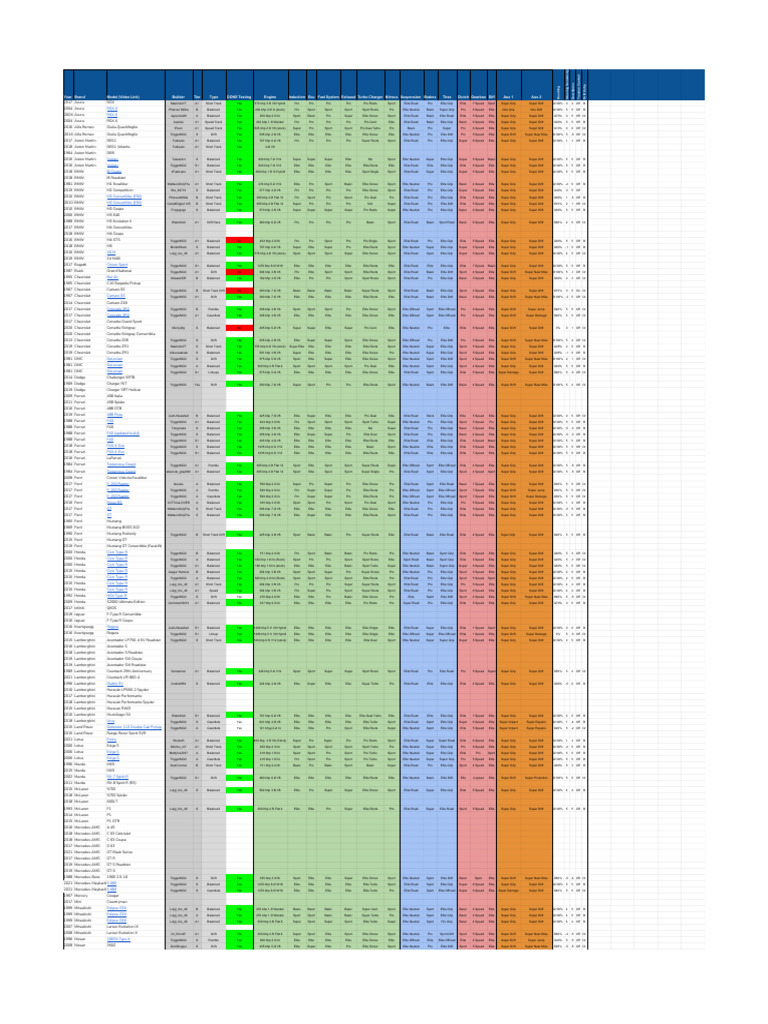This screenshot has width=768, height=1024.
Task: Select the S2000 Ultimate Edition cell
Action: (x=135, y=601)
